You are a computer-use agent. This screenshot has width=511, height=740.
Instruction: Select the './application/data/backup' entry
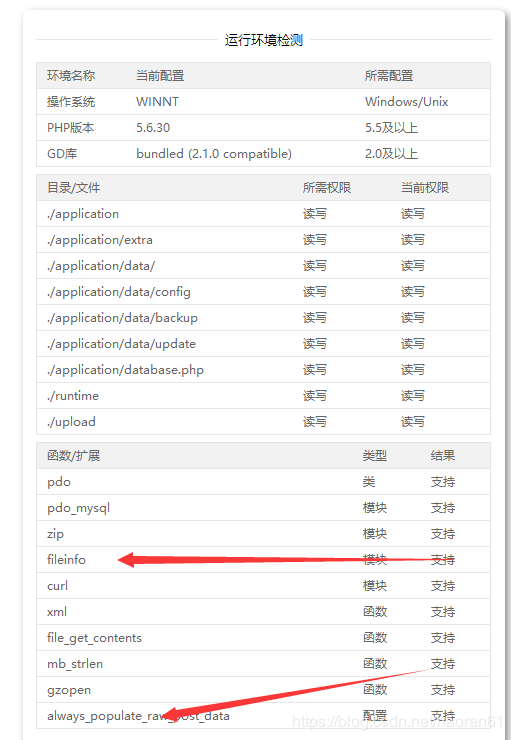pos(122,318)
